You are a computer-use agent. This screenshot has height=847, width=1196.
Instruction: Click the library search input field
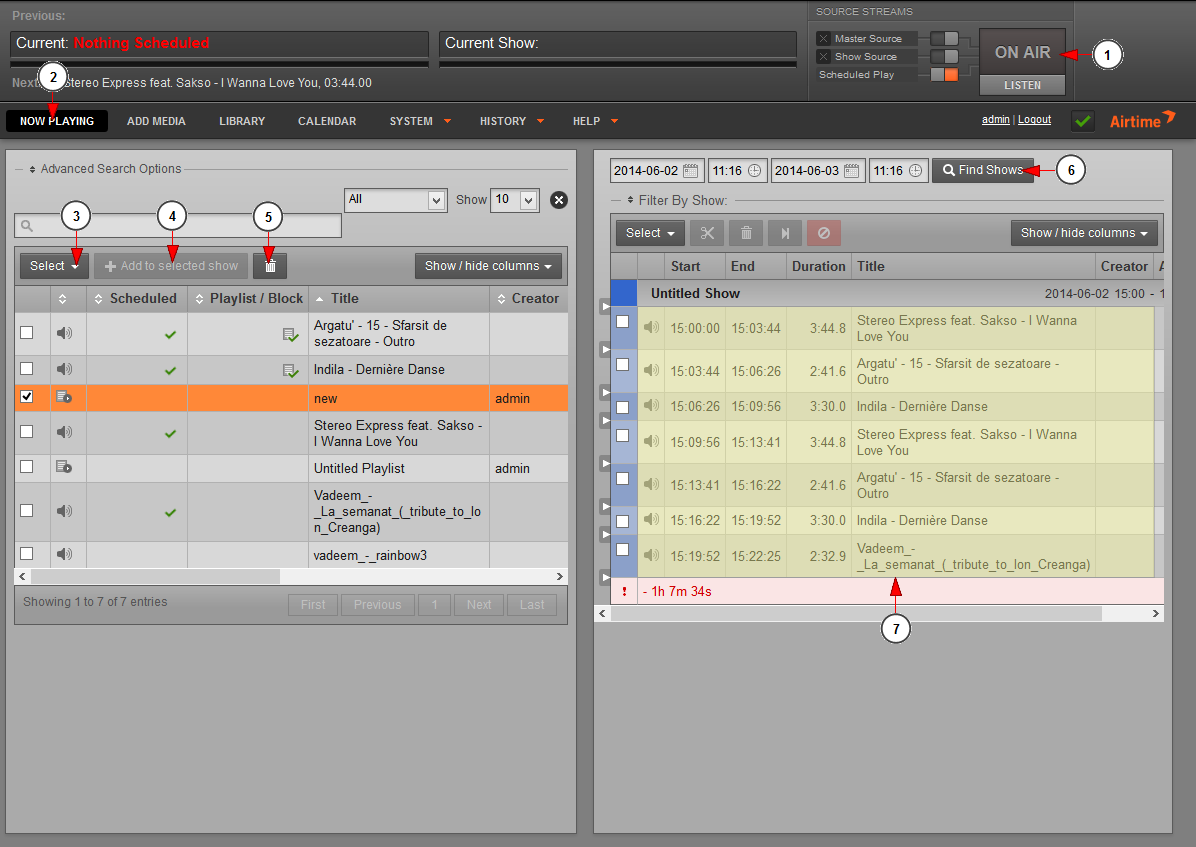point(178,225)
